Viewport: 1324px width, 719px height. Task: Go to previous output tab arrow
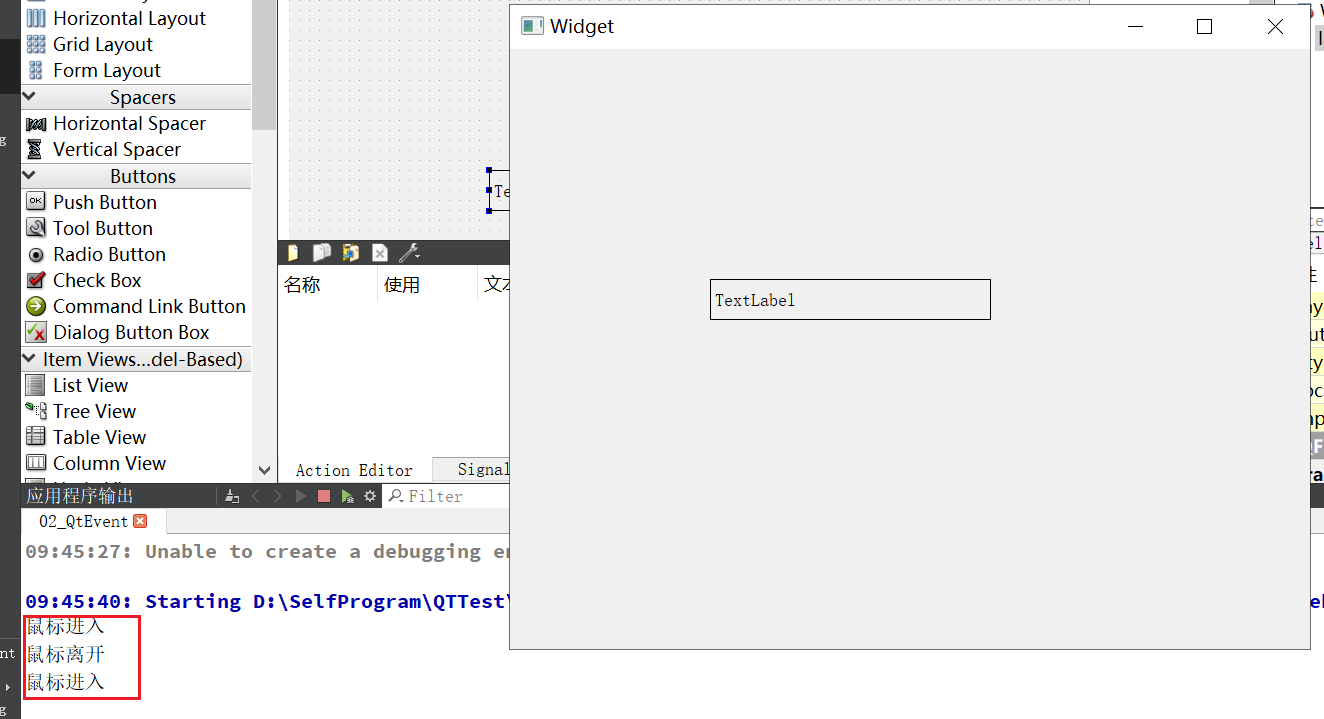255,496
